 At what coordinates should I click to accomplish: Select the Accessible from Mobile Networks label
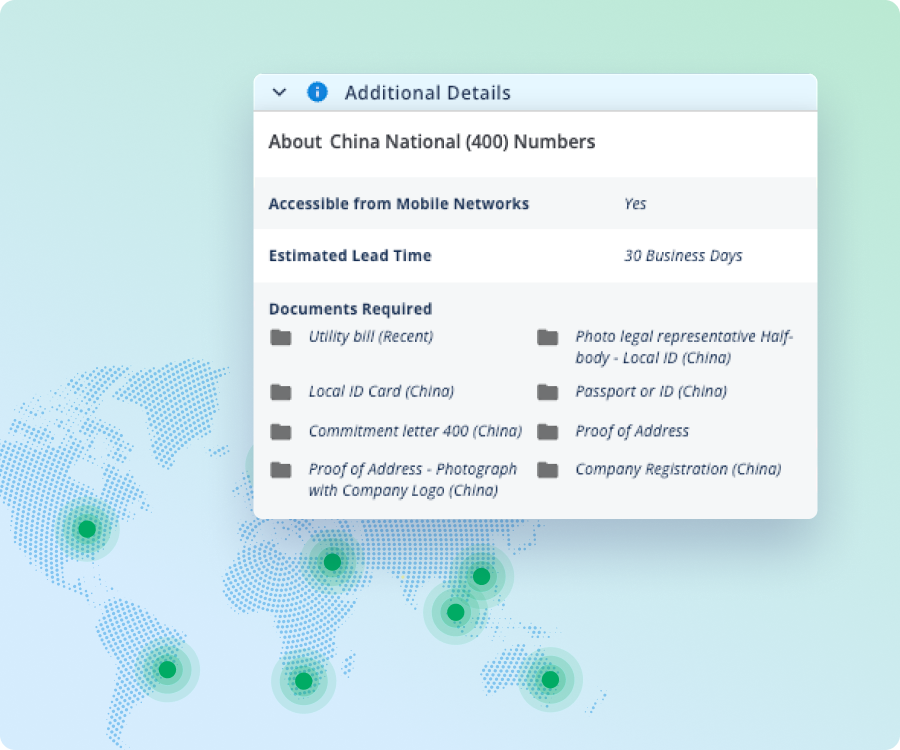click(x=398, y=204)
